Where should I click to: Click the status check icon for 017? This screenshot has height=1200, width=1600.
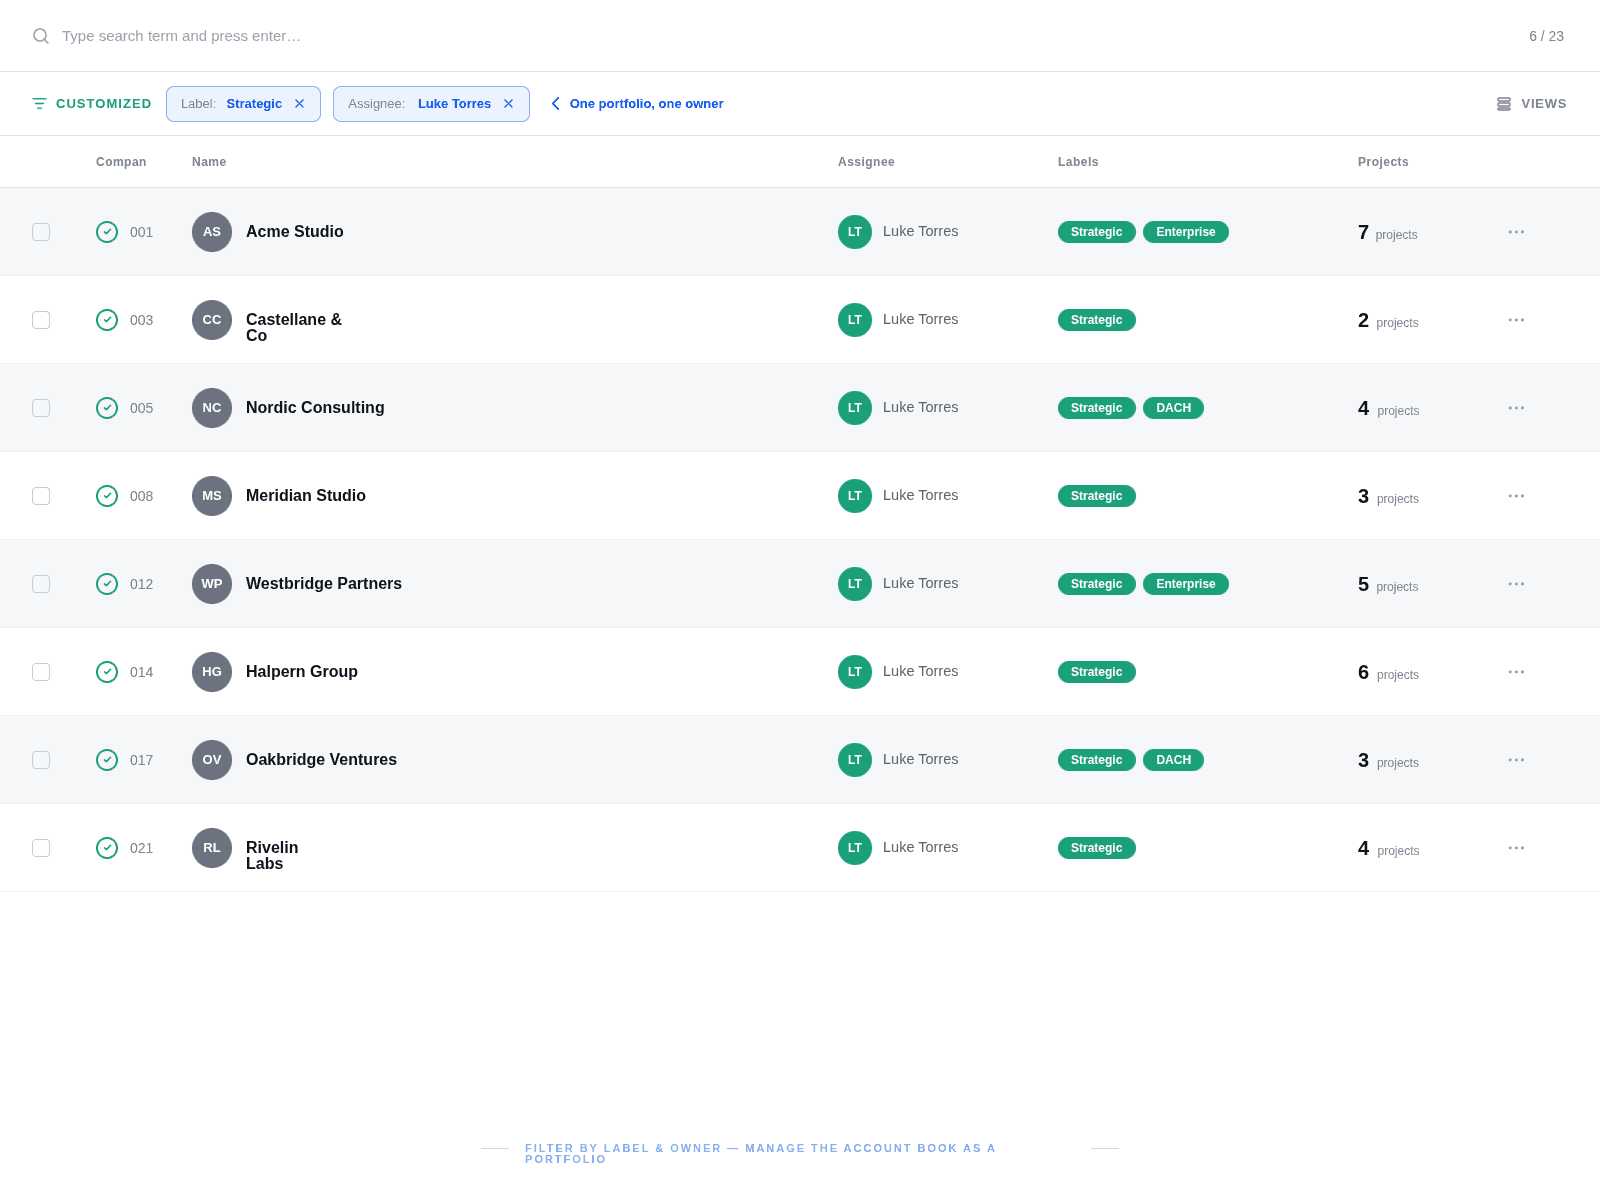pos(107,760)
